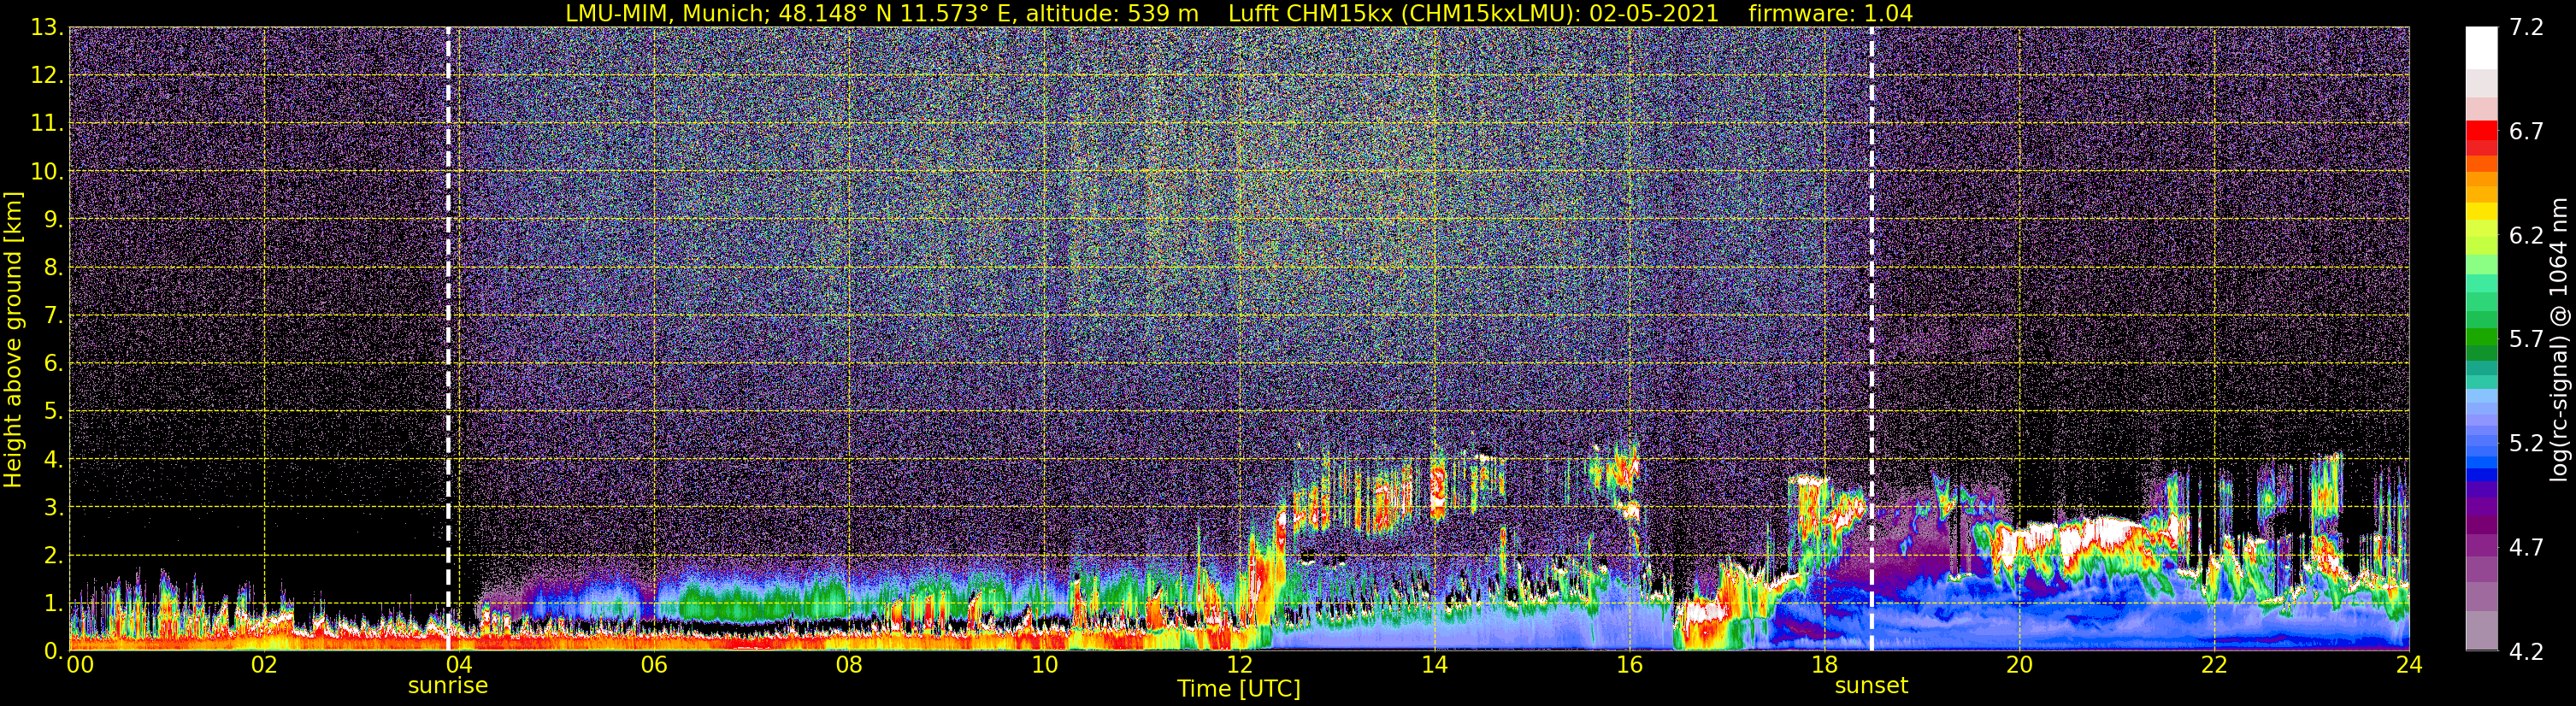Viewport: 2576px width, 706px height.
Task: Click the '22' time tick label
Action: (x=2214, y=666)
